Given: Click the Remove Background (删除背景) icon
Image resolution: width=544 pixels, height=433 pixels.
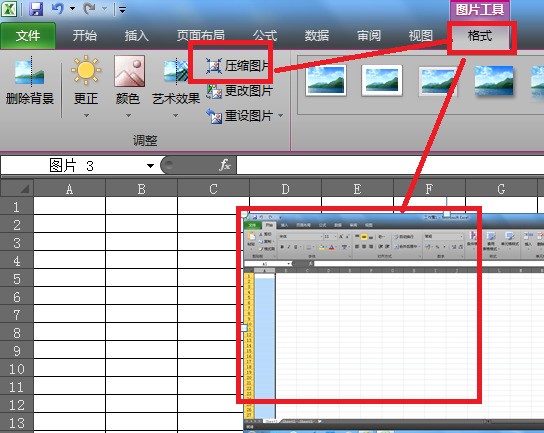Looking at the screenshot, I should point(29,71).
